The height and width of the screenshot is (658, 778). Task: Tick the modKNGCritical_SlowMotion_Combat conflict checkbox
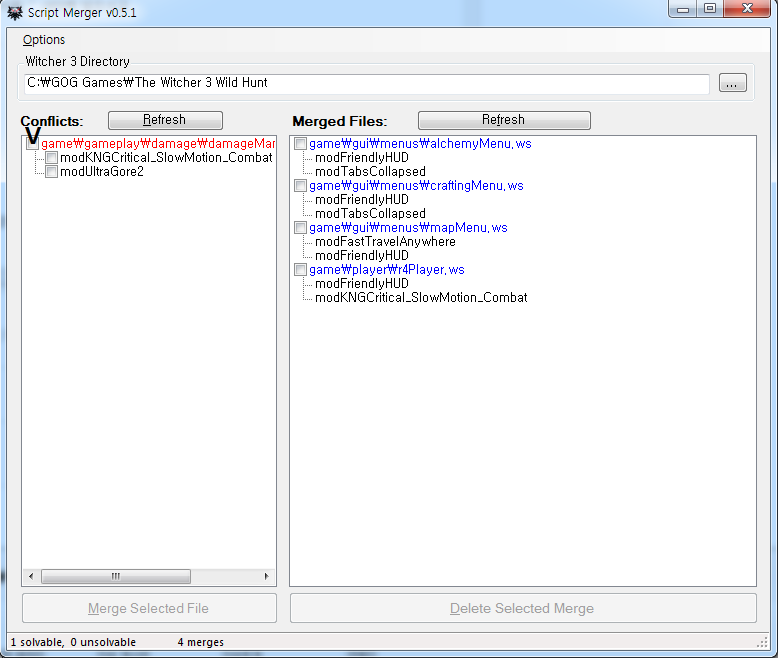click(51, 158)
